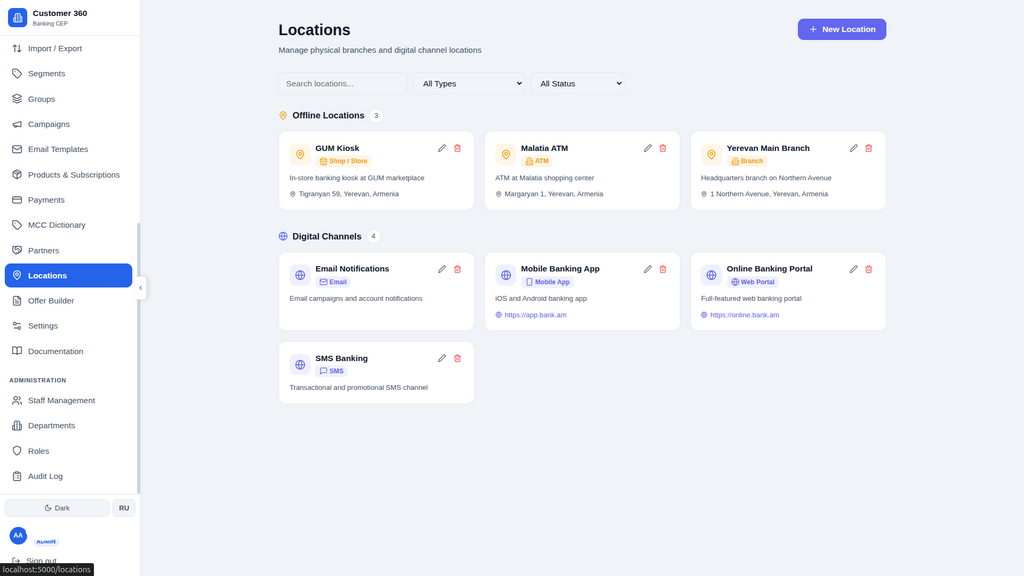Open Products & Subscriptions
1024x576 pixels.
click(x=69, y=175)
